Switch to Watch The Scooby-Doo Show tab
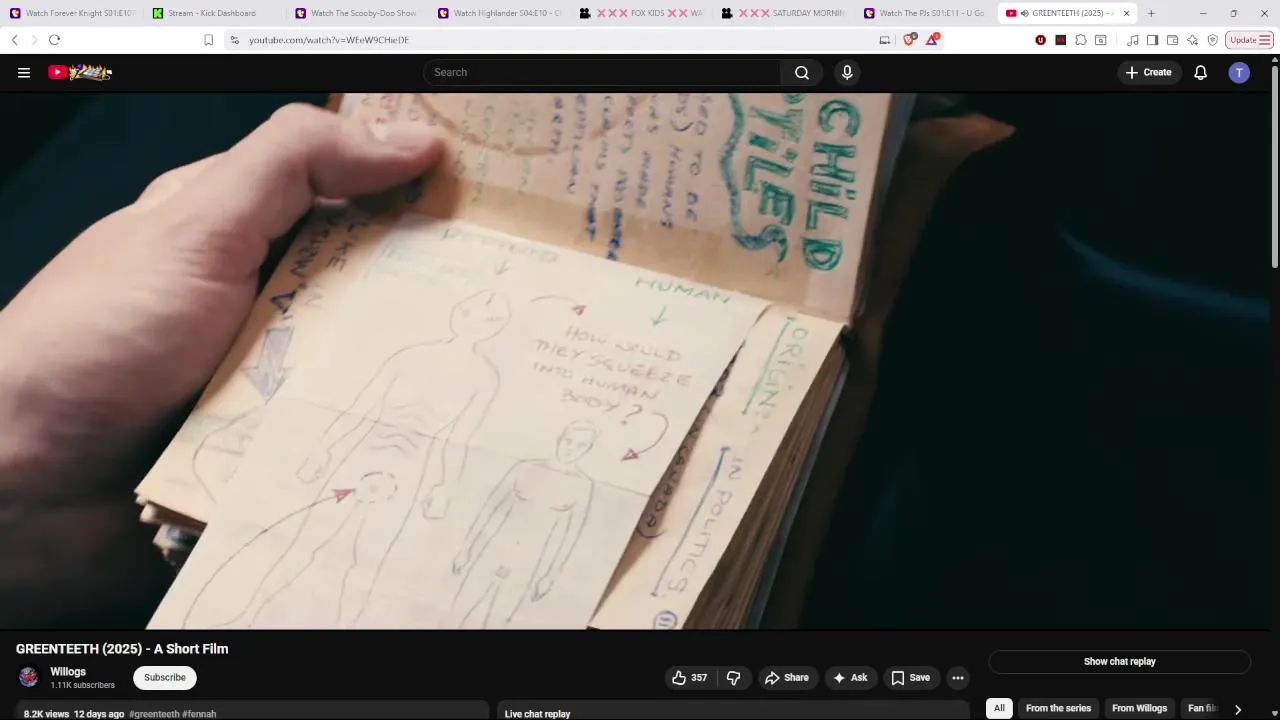 [x=357, y=13]
